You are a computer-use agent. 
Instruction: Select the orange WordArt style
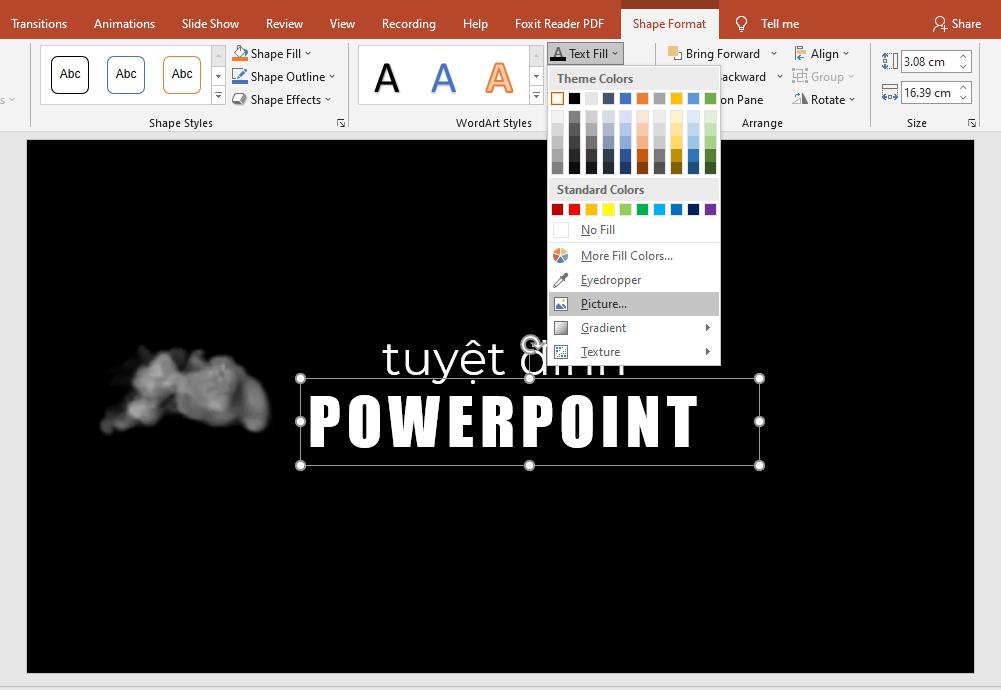pyautogui.click(x=498, y=78)
